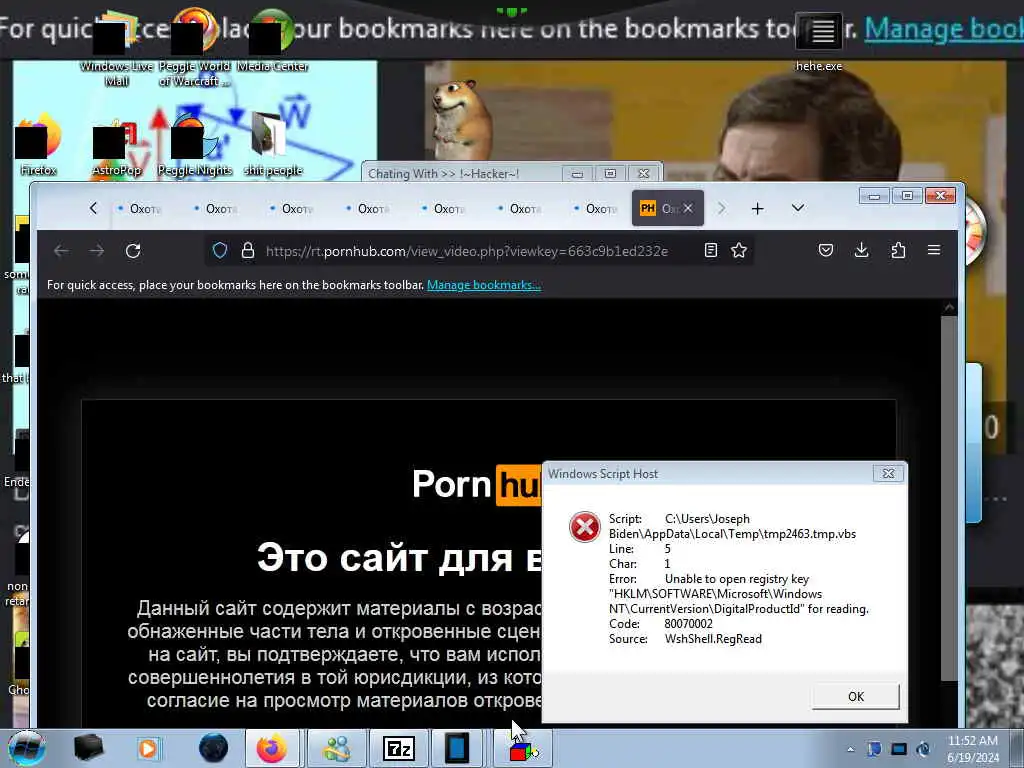Open Windows Live Messenger taskbar icon

[x=338, y=748]
